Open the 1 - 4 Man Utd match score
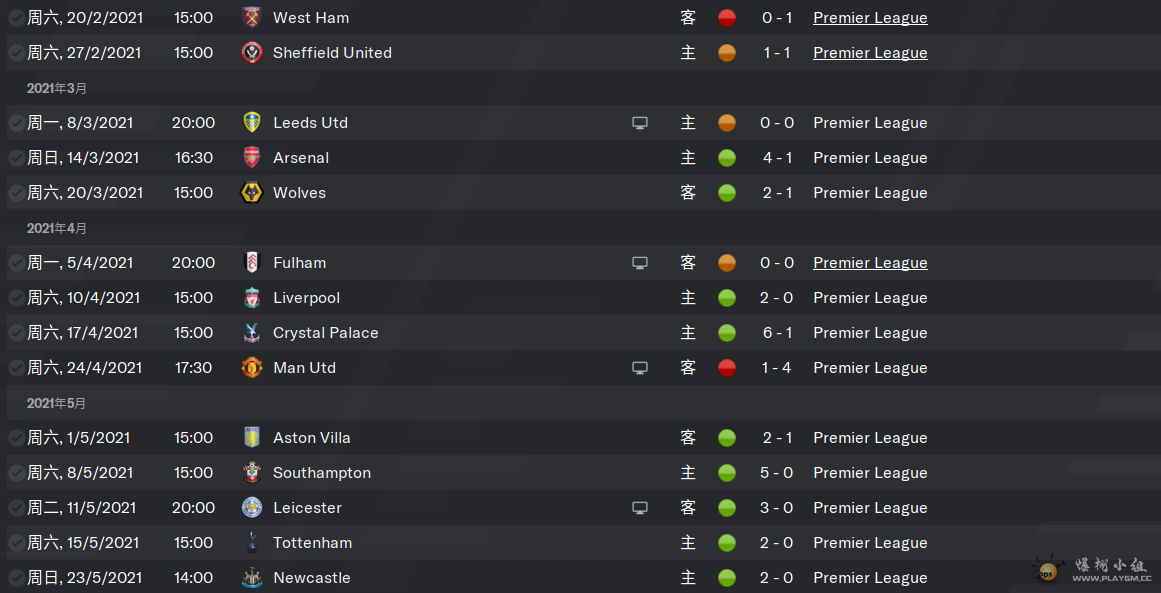 coord(777,368)
